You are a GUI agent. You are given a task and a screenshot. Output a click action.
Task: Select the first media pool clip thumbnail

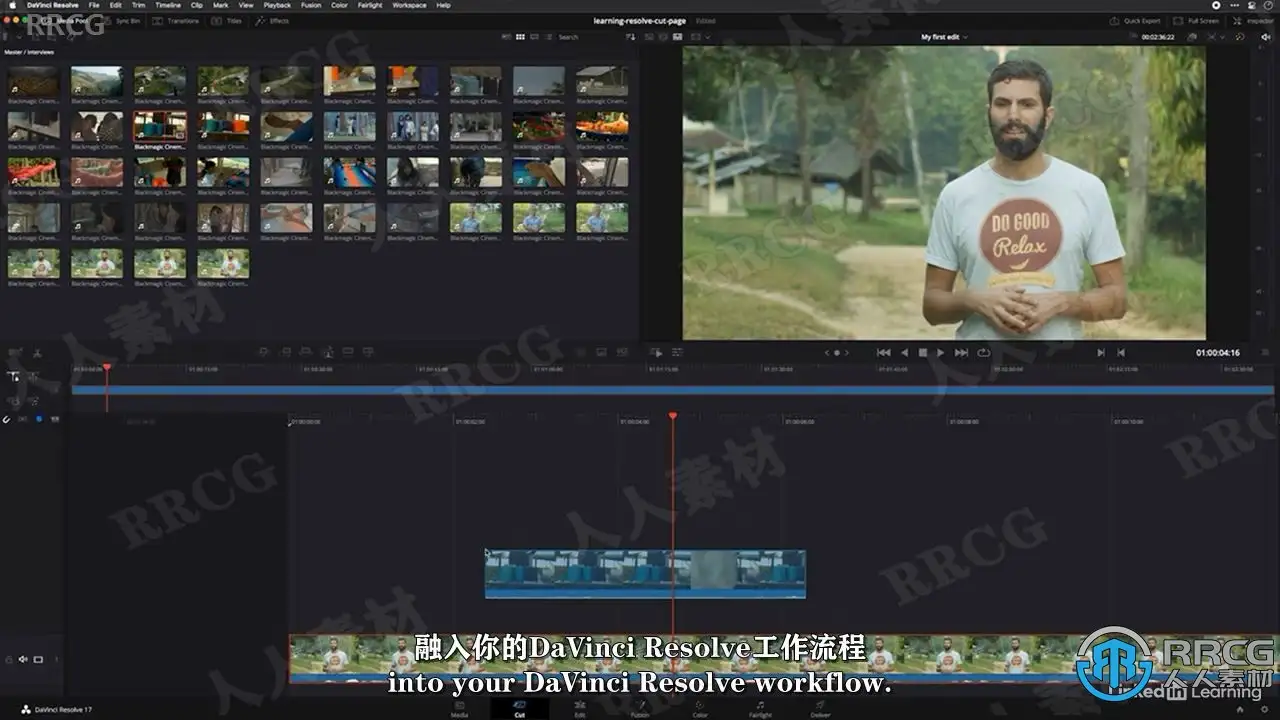(34, 81)
